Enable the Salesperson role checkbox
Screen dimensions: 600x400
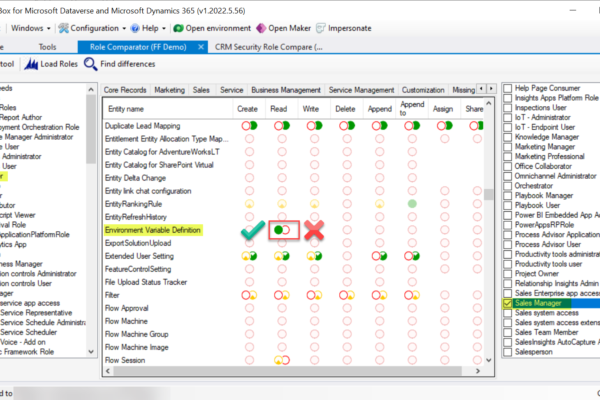(x=509, y=354)
